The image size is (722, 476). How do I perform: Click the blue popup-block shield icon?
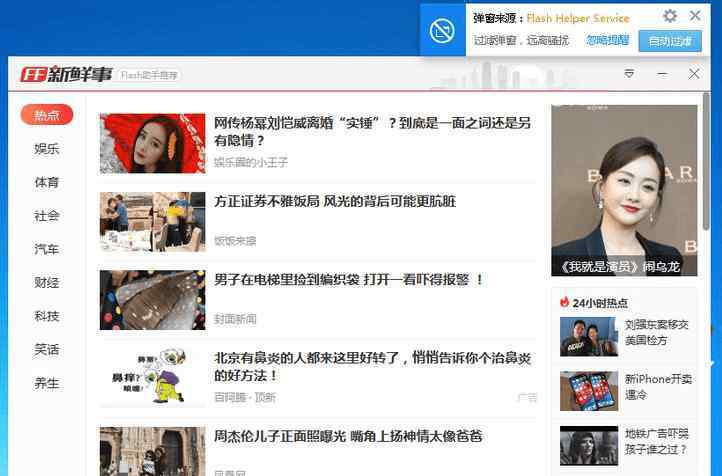pos(442,31)
